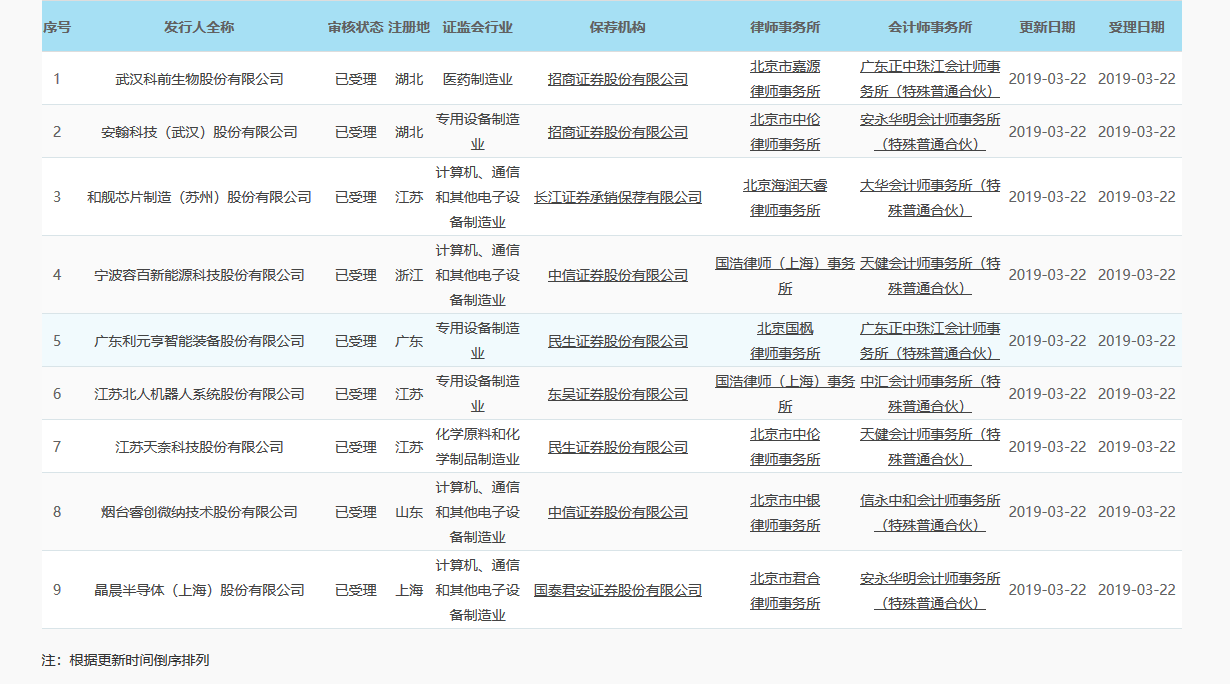Image resolution: width=1230 pixels, height=684 pixels.
Task: Open 中信证券 link in 宁波容百新能源 row
Action: click(618, 275)
